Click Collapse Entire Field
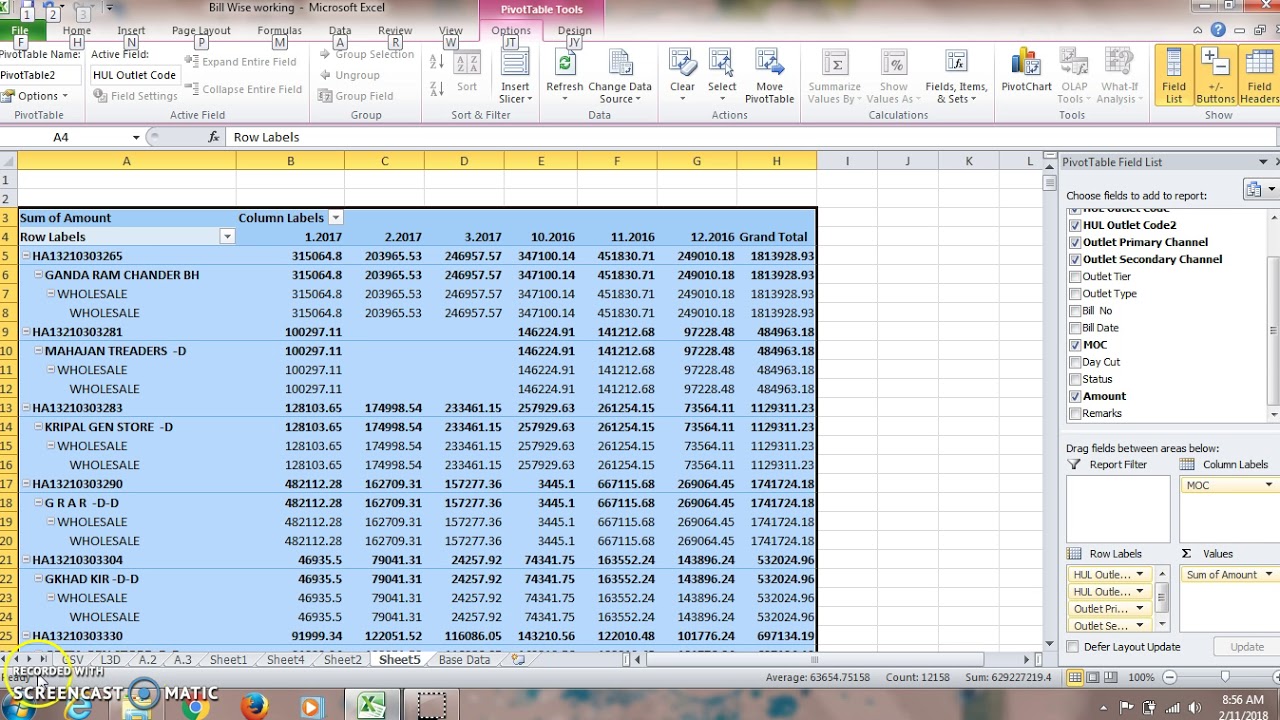 245,89
